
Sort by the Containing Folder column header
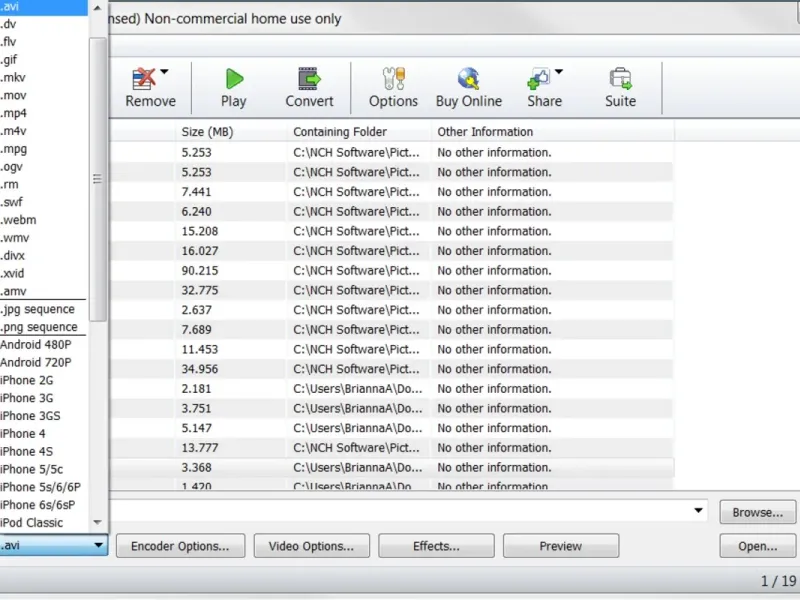359,132
